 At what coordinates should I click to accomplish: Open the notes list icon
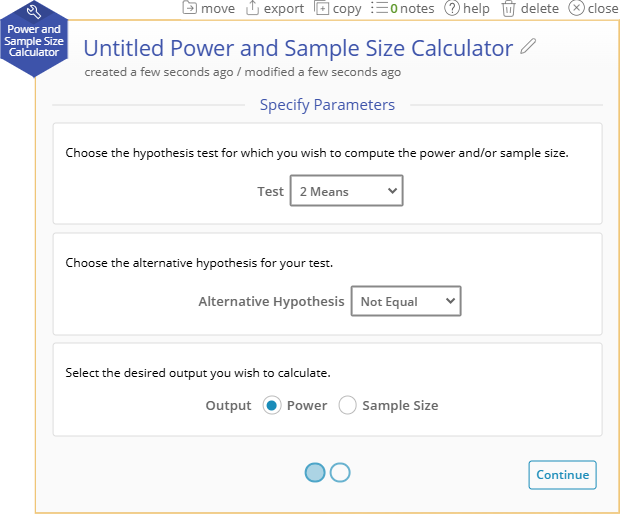pyautogui.click(x=380, y=8)
